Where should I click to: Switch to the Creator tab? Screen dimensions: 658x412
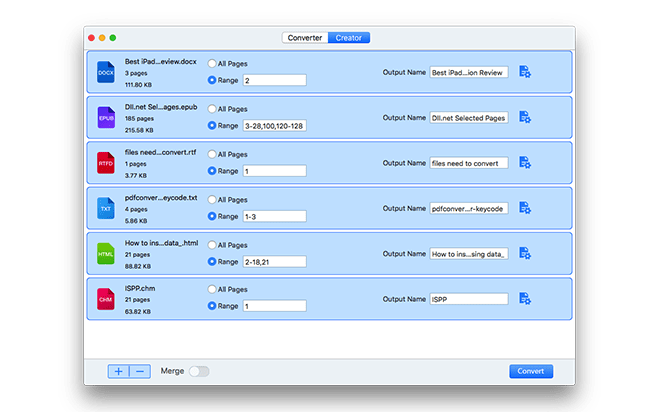(x=349, y=38)
